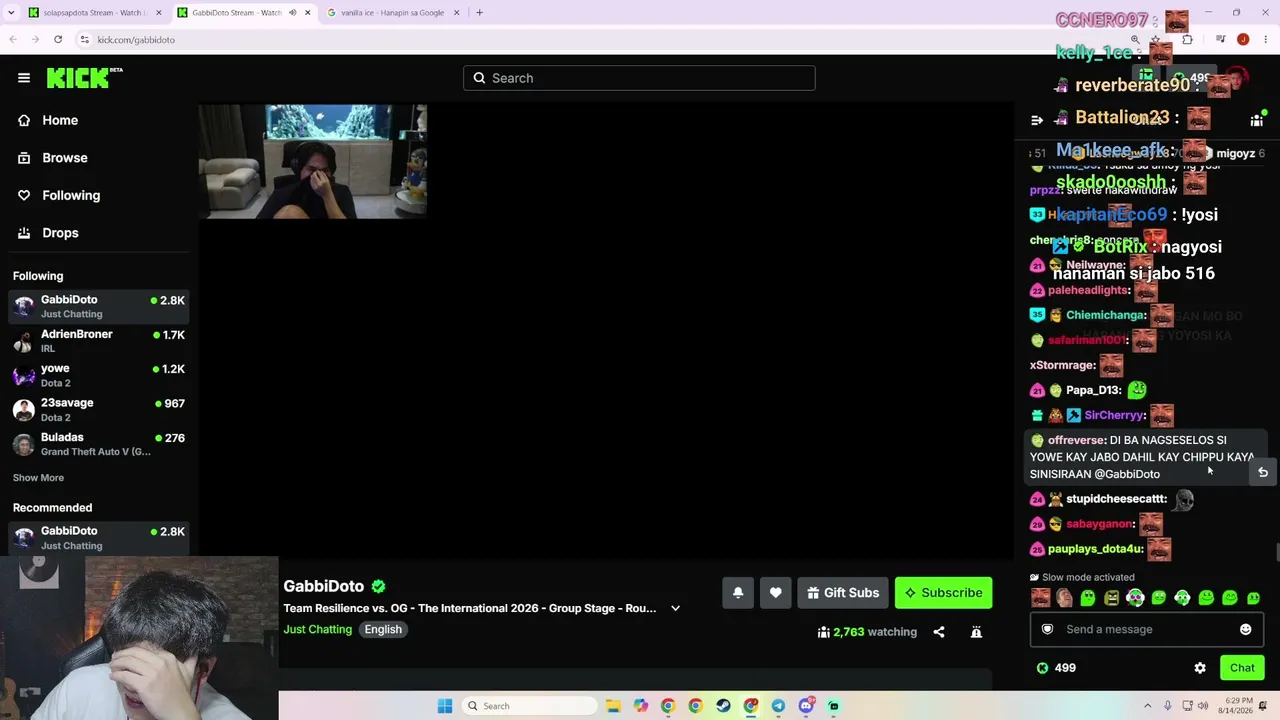Open the chat settings gear
Screen dimensions: 1280x720
click(x=1200, y=668)
